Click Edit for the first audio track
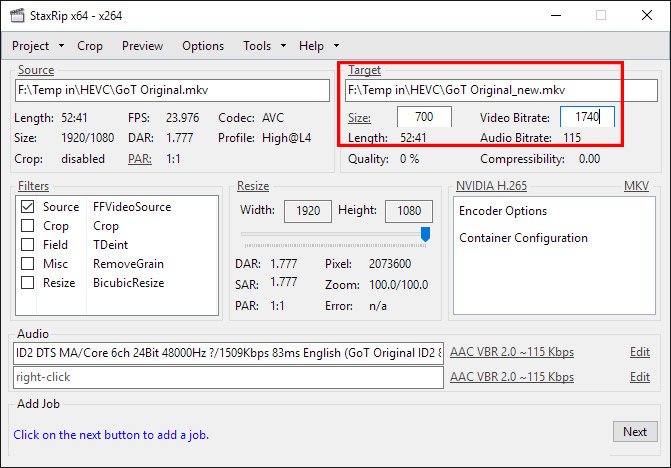671x468 pixels. click(639, 352)
